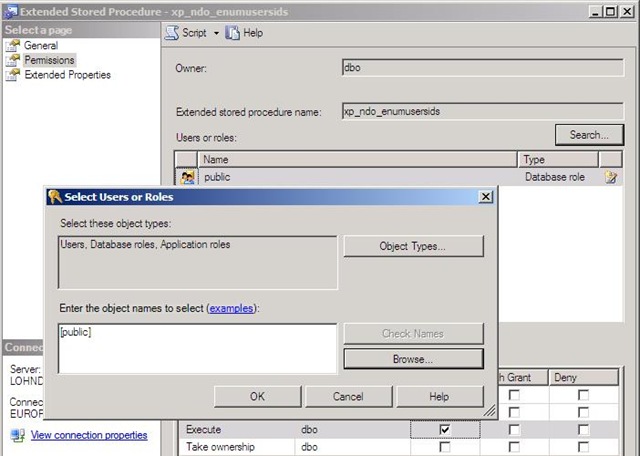
Task: Click the With Grant column header
Action: pos(523,377)
